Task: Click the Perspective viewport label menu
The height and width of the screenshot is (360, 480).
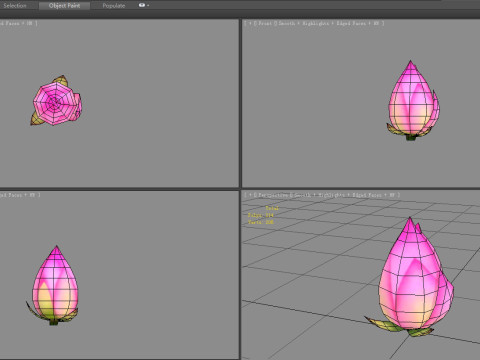Action: click(272, 195)
